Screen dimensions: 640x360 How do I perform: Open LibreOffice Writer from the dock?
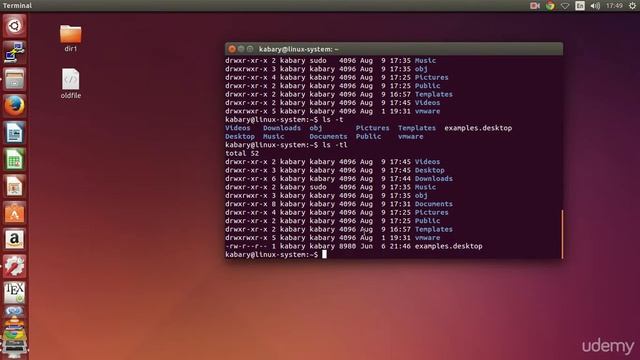[14, 133]
